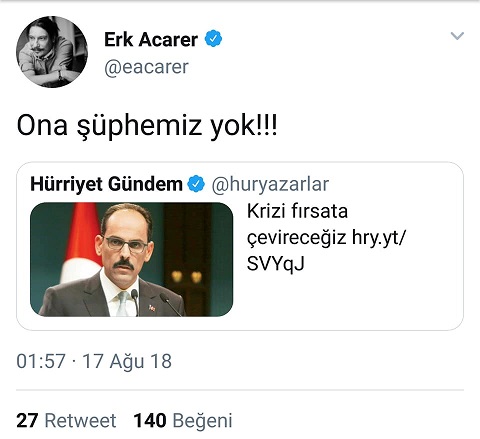This screenshot has height=439, width=480.
Task: Show the 27 Retweet list
Action: (66, 420)
